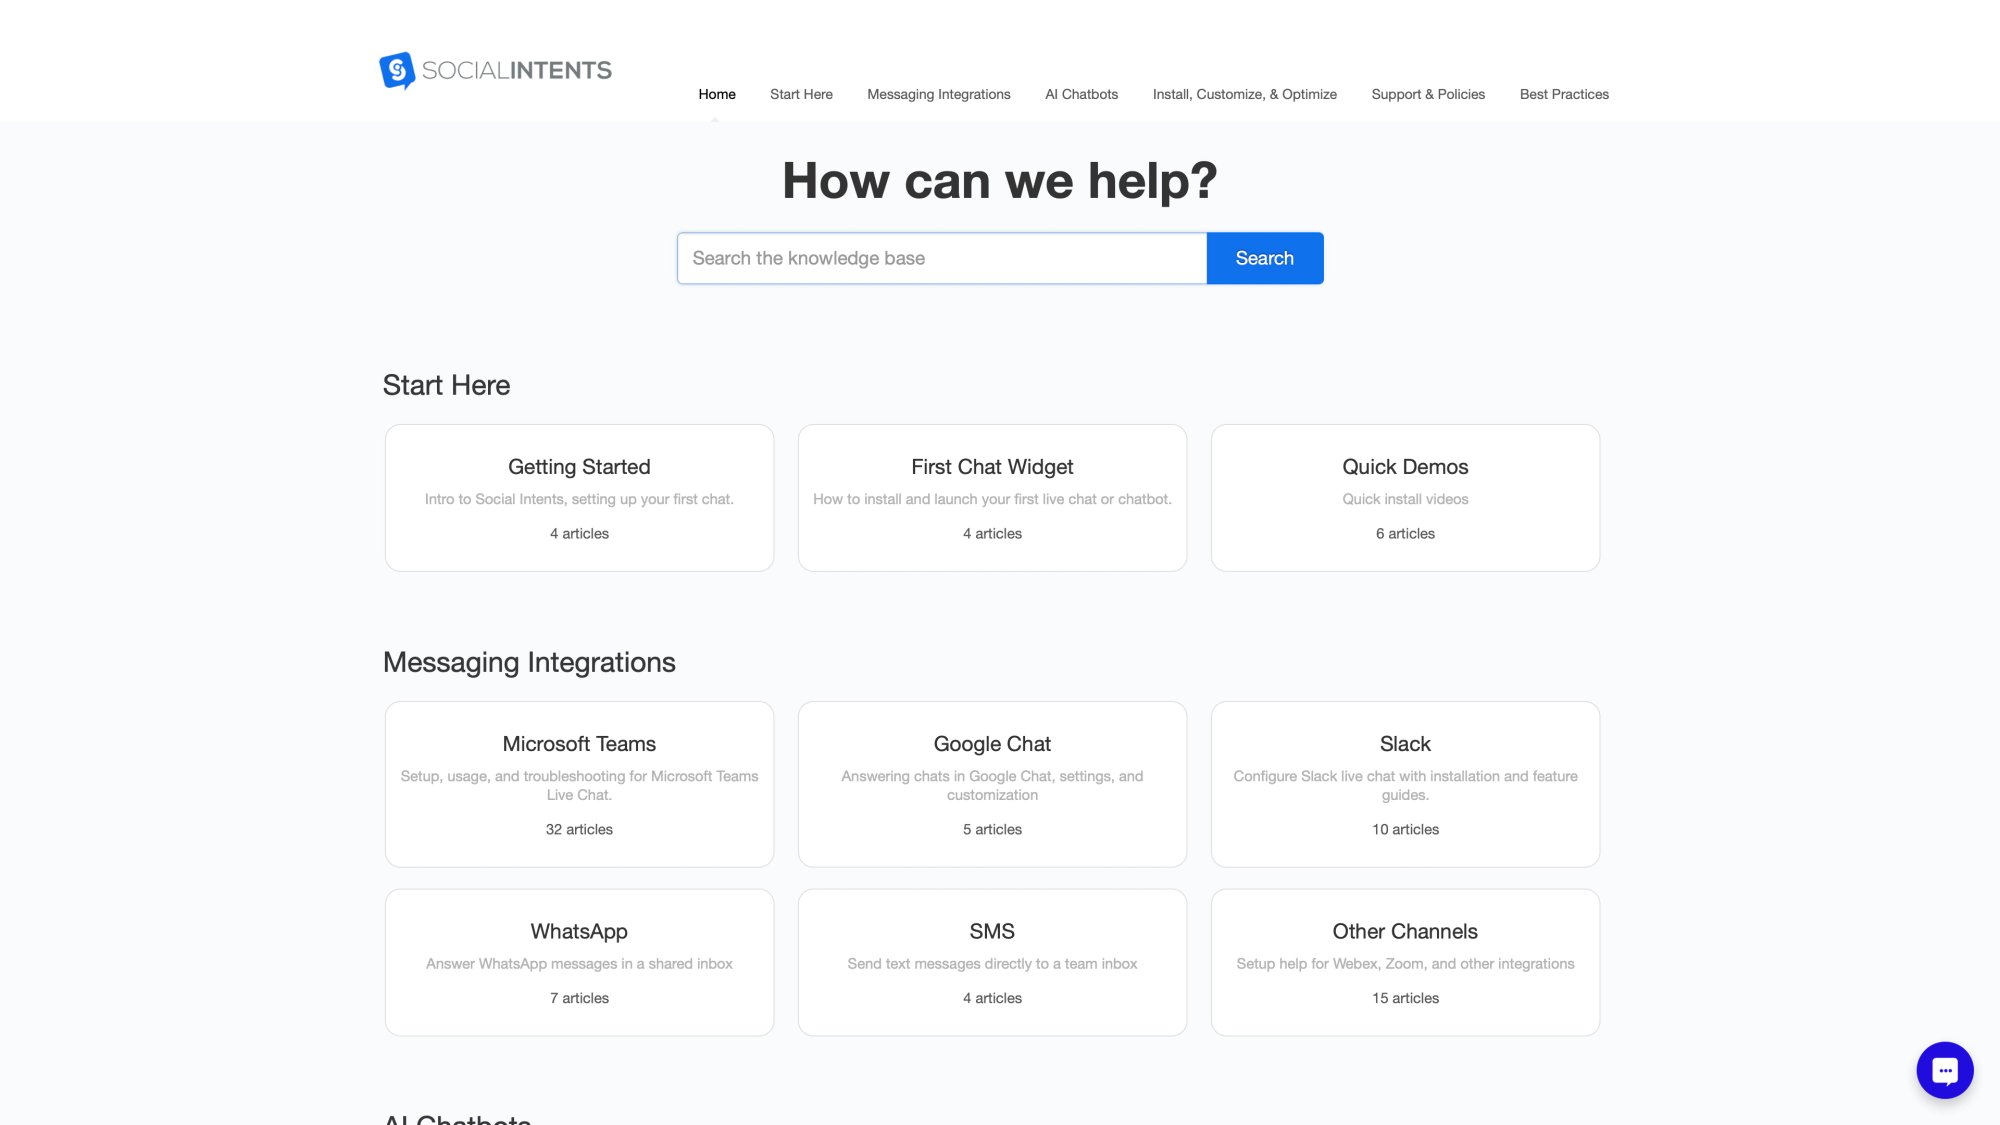Image resolution: width=2000 pixels, height=1125 pixels.
Task: View the Quick Demos install videos
Action: coord(1404,497)
